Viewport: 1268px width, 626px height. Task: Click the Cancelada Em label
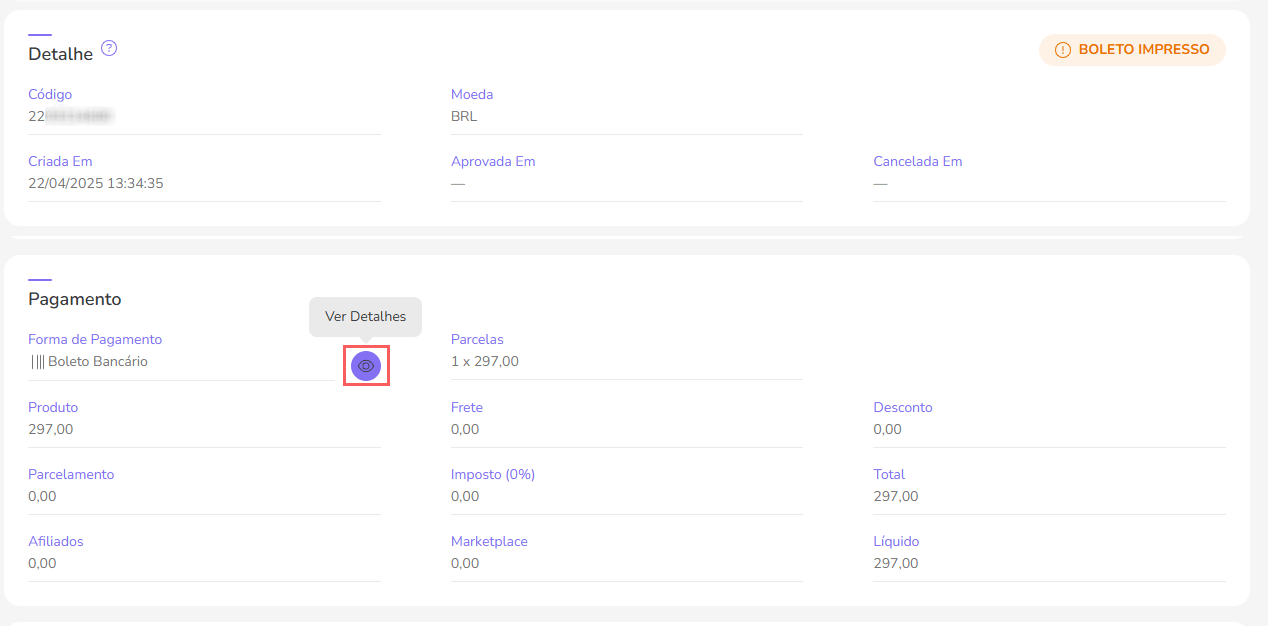tap(917, 161)
